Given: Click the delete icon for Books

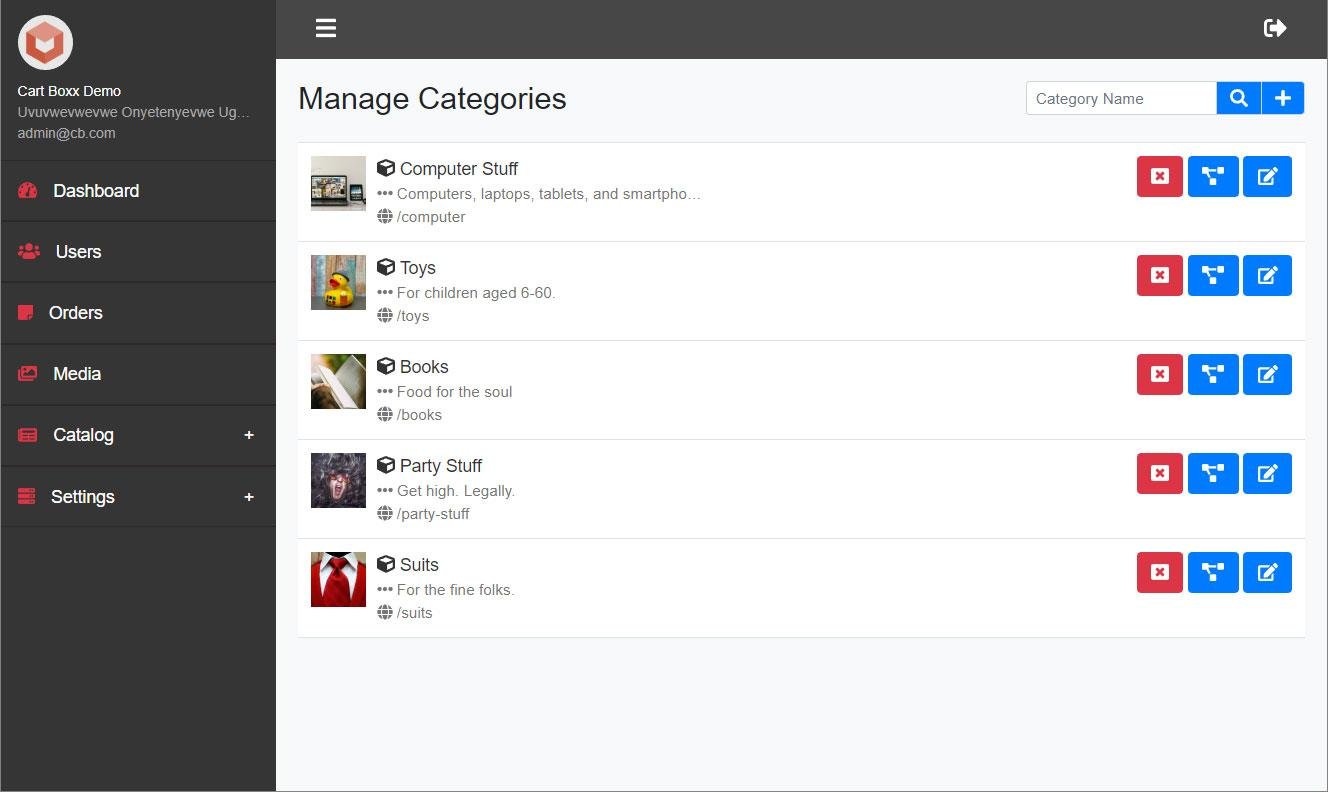Looking at the screenshot, I should click(x=1159, y=374).
